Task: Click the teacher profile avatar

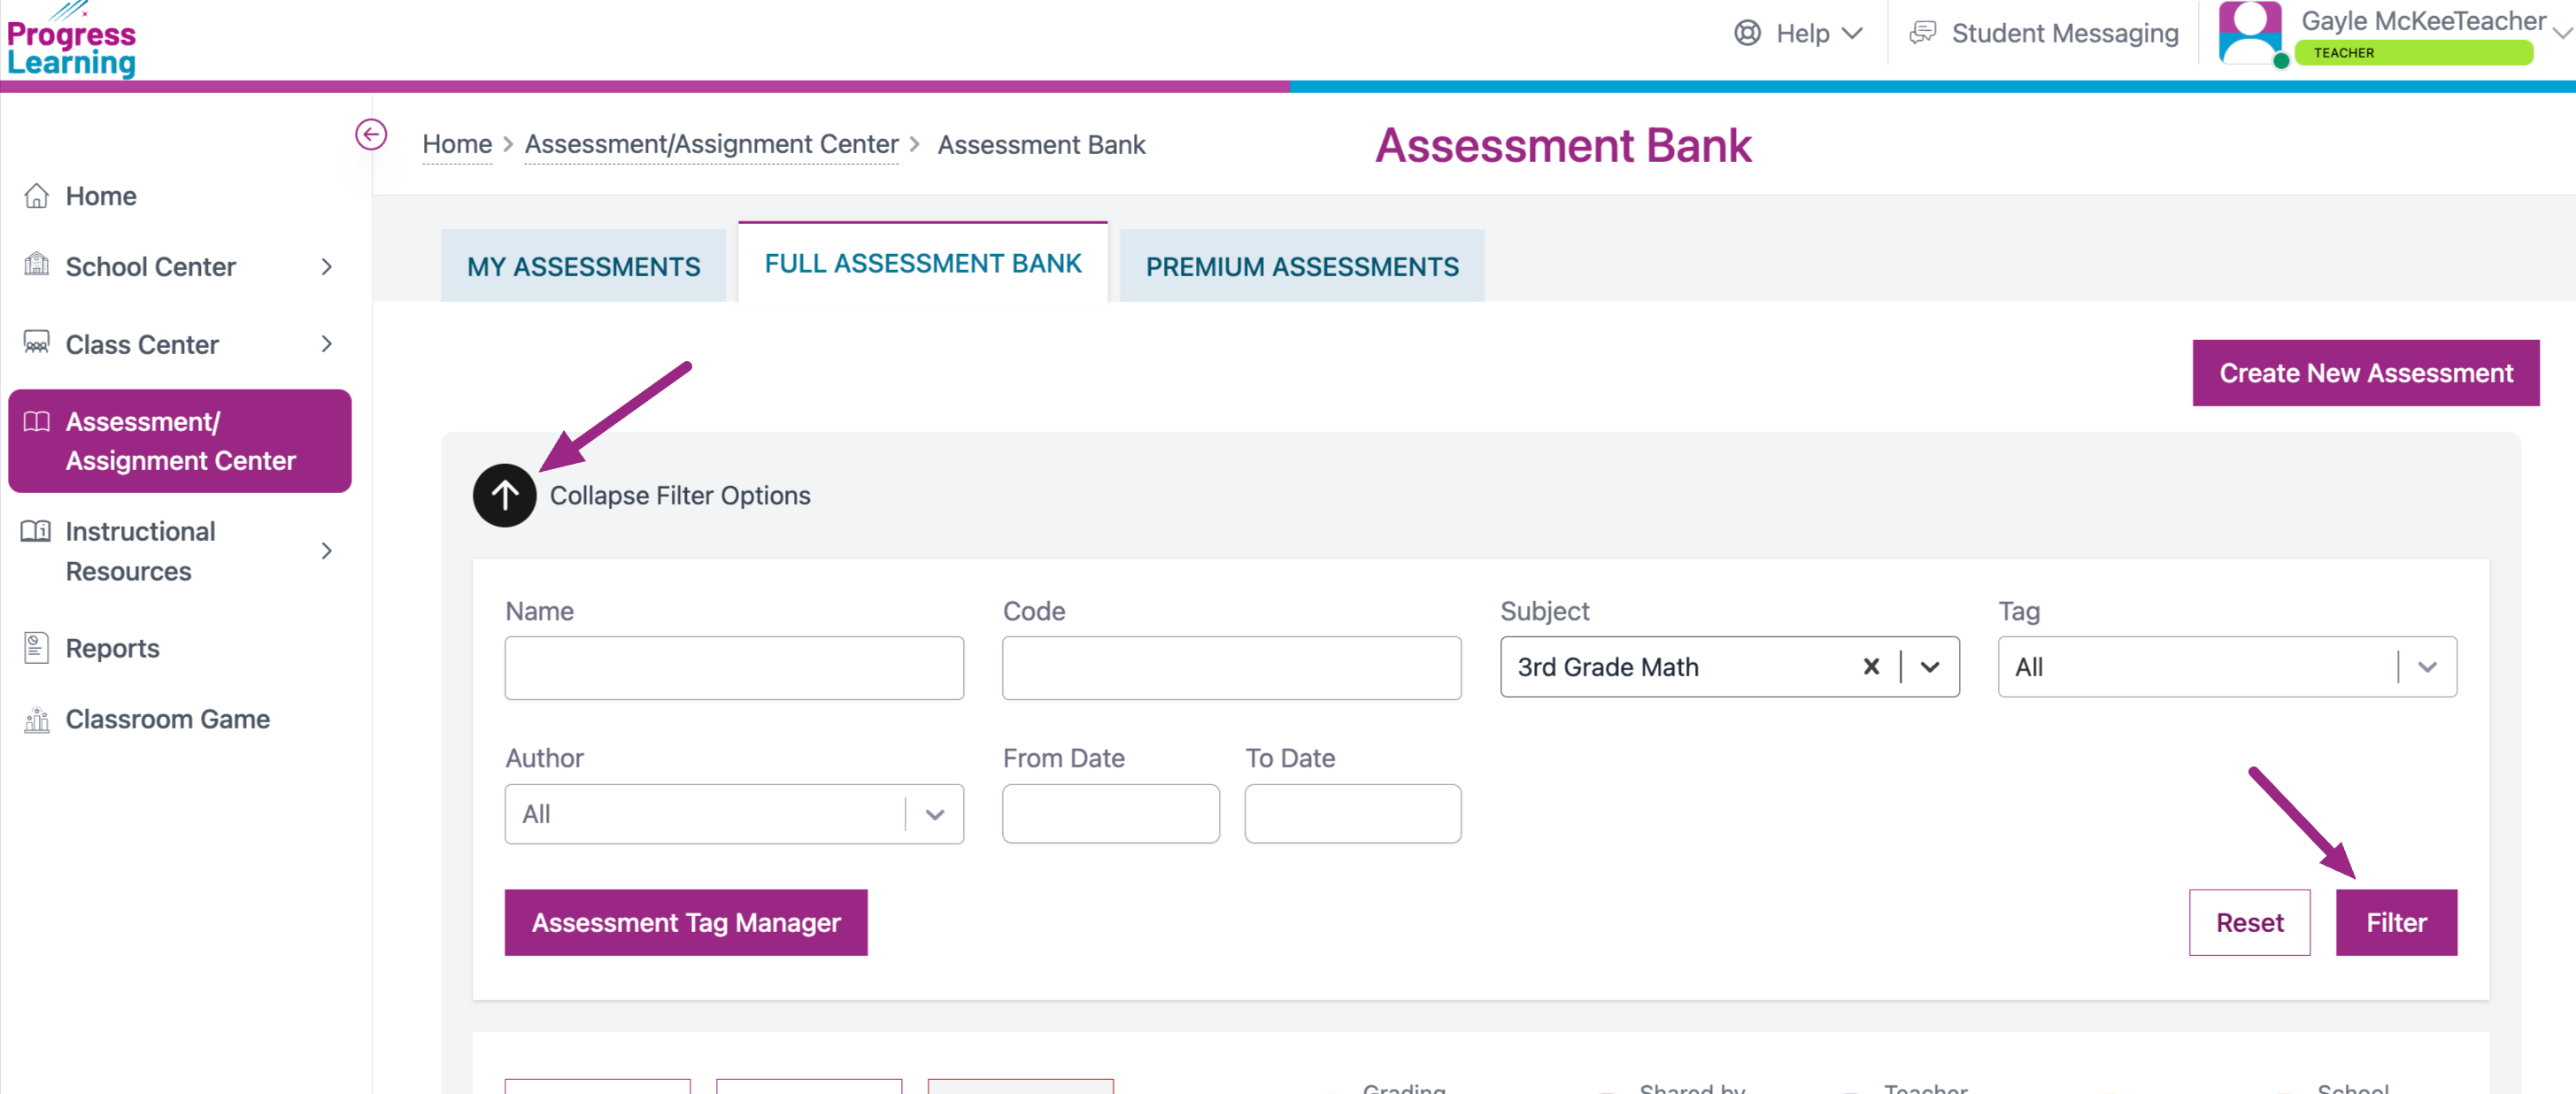Action: [2249, 33]
